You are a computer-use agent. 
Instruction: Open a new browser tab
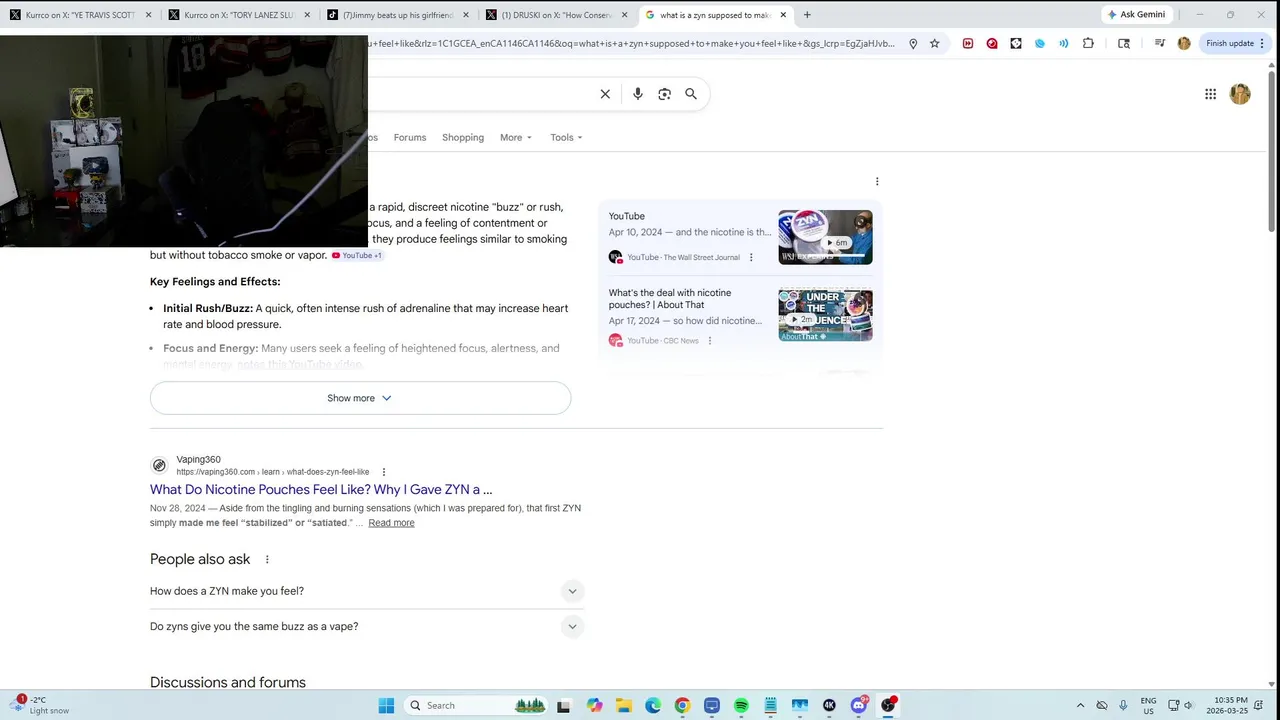pos(807,15)
